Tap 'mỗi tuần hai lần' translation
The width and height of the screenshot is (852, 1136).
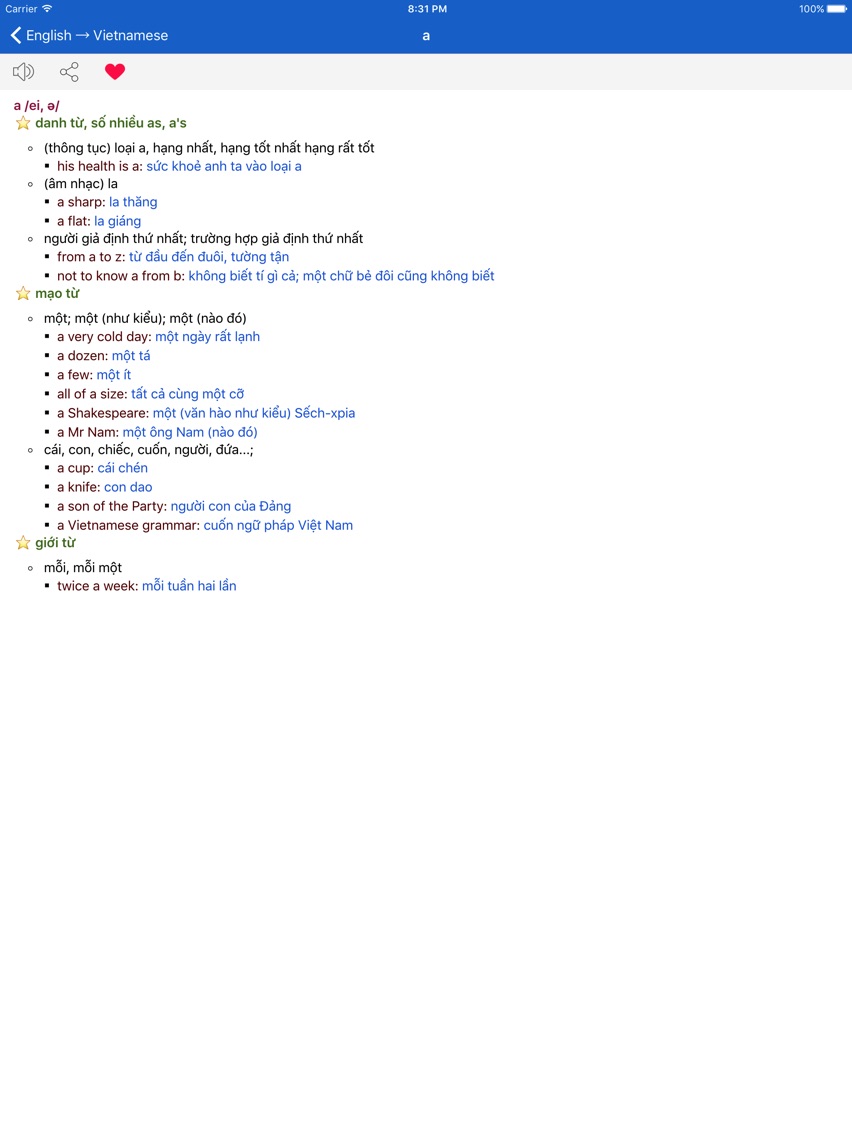click(x=189, y=585)
